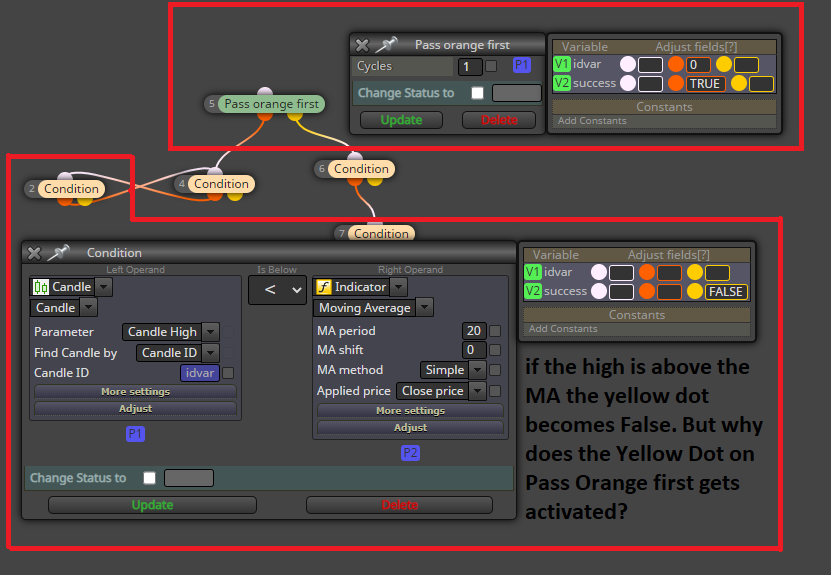The image size is (831, 575).
Task: Select the Pass orange first node
Action: 271,104
